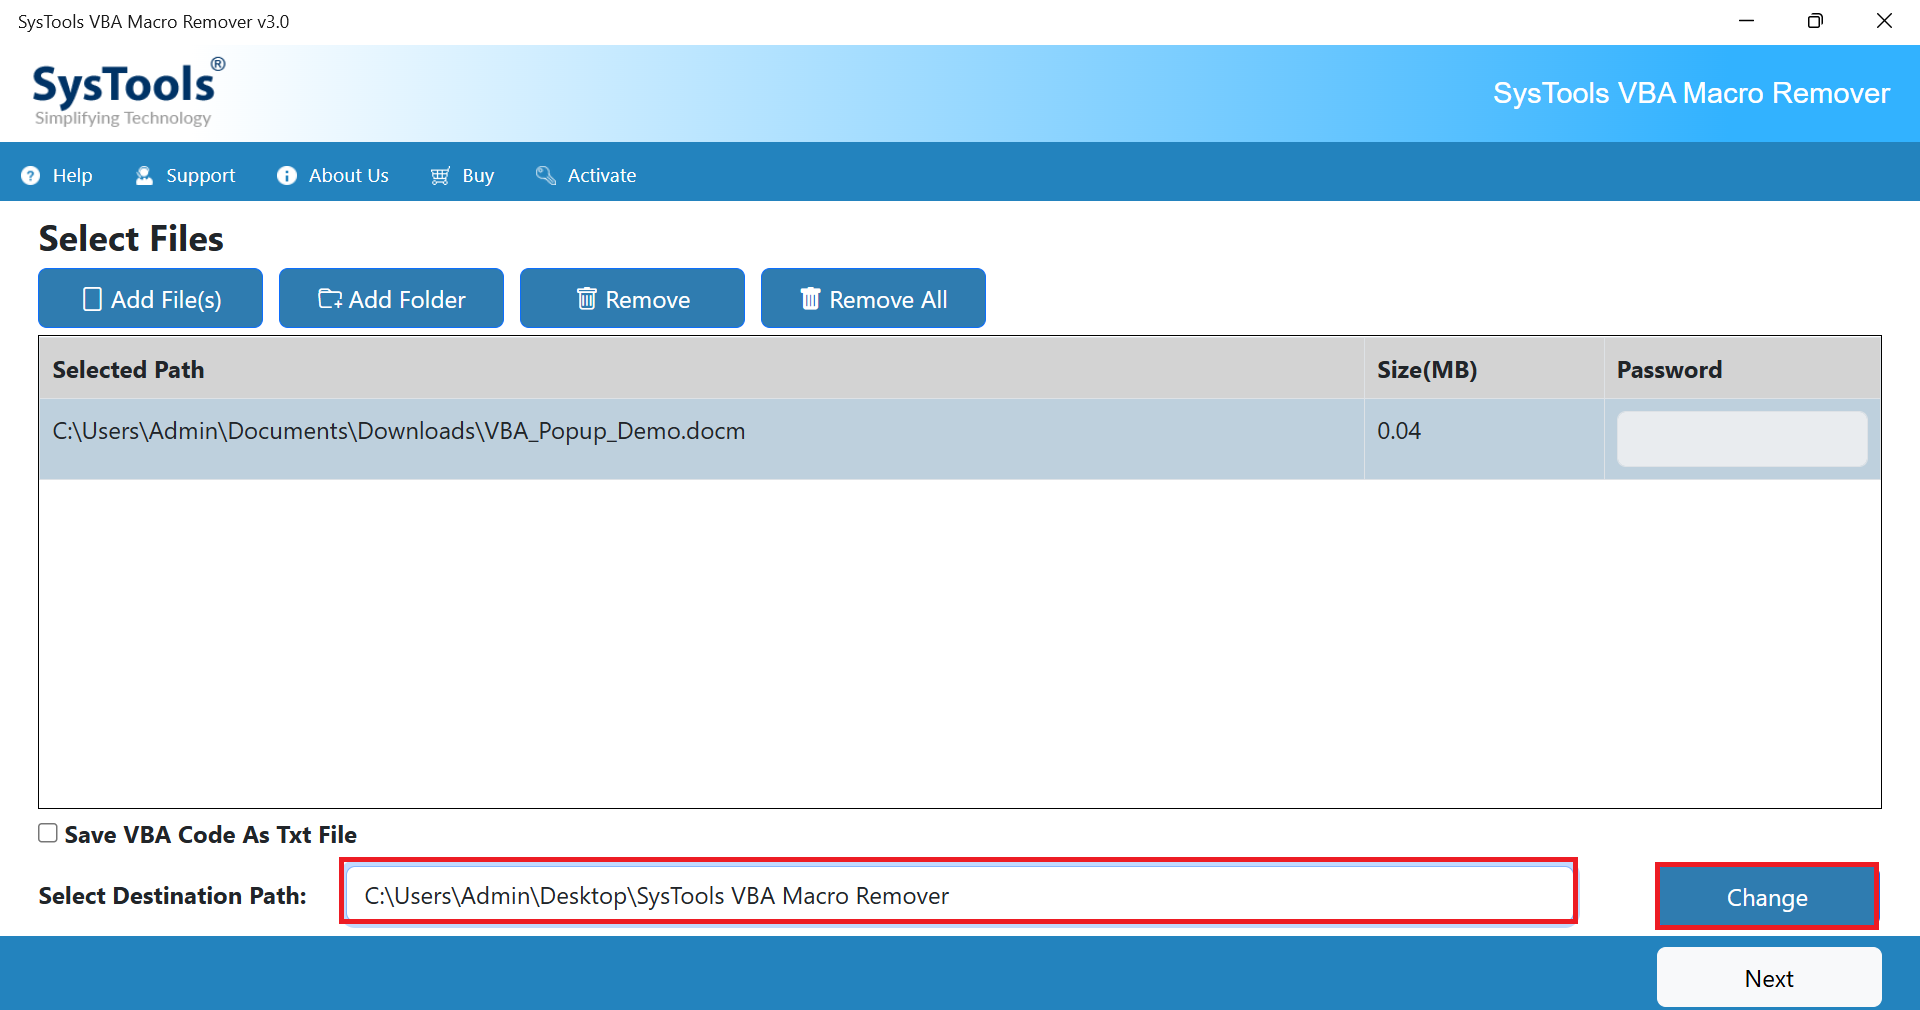Viewport: 1920px width, 1010px height.
Task: Select the VBA_Popup_Demo.docm file path row
Action: (960, 439)
